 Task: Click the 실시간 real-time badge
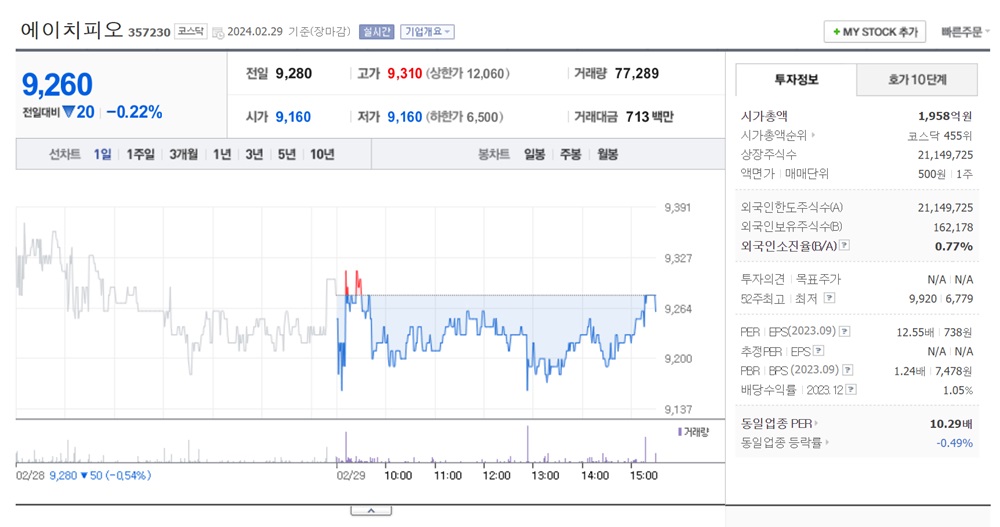click(376, 32)
